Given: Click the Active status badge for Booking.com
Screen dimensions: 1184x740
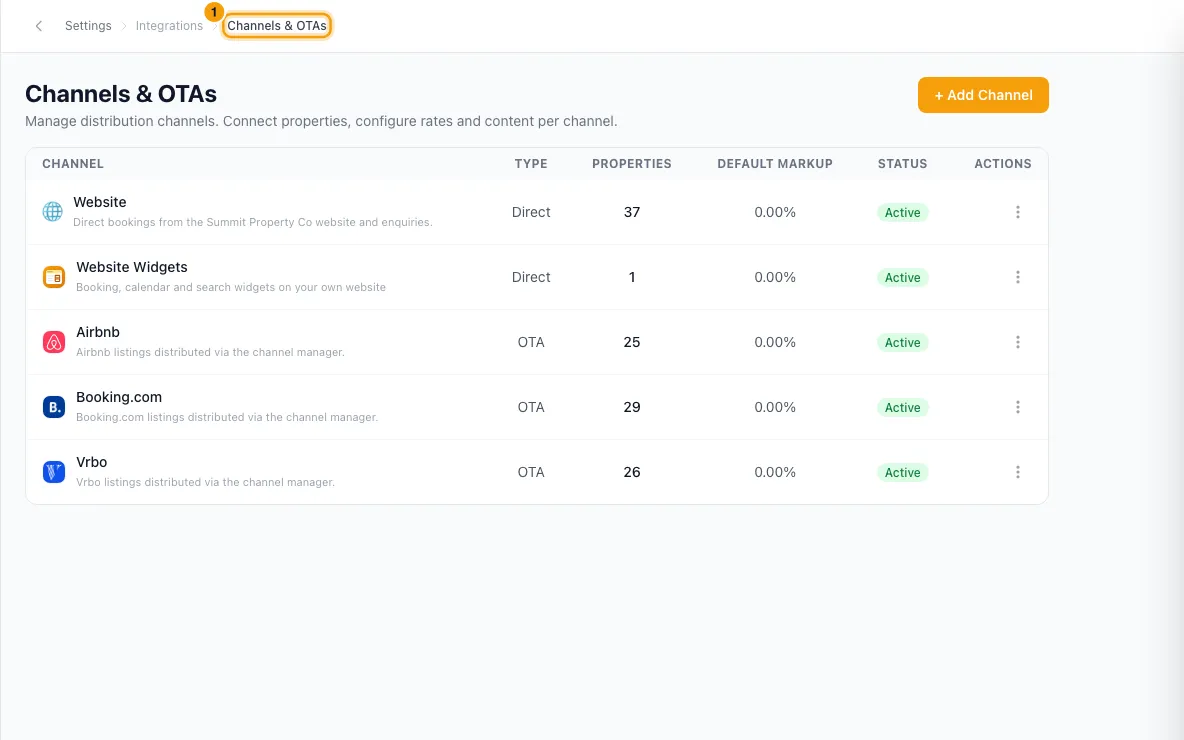Looking at the screenshot, I should click(902, 407).
